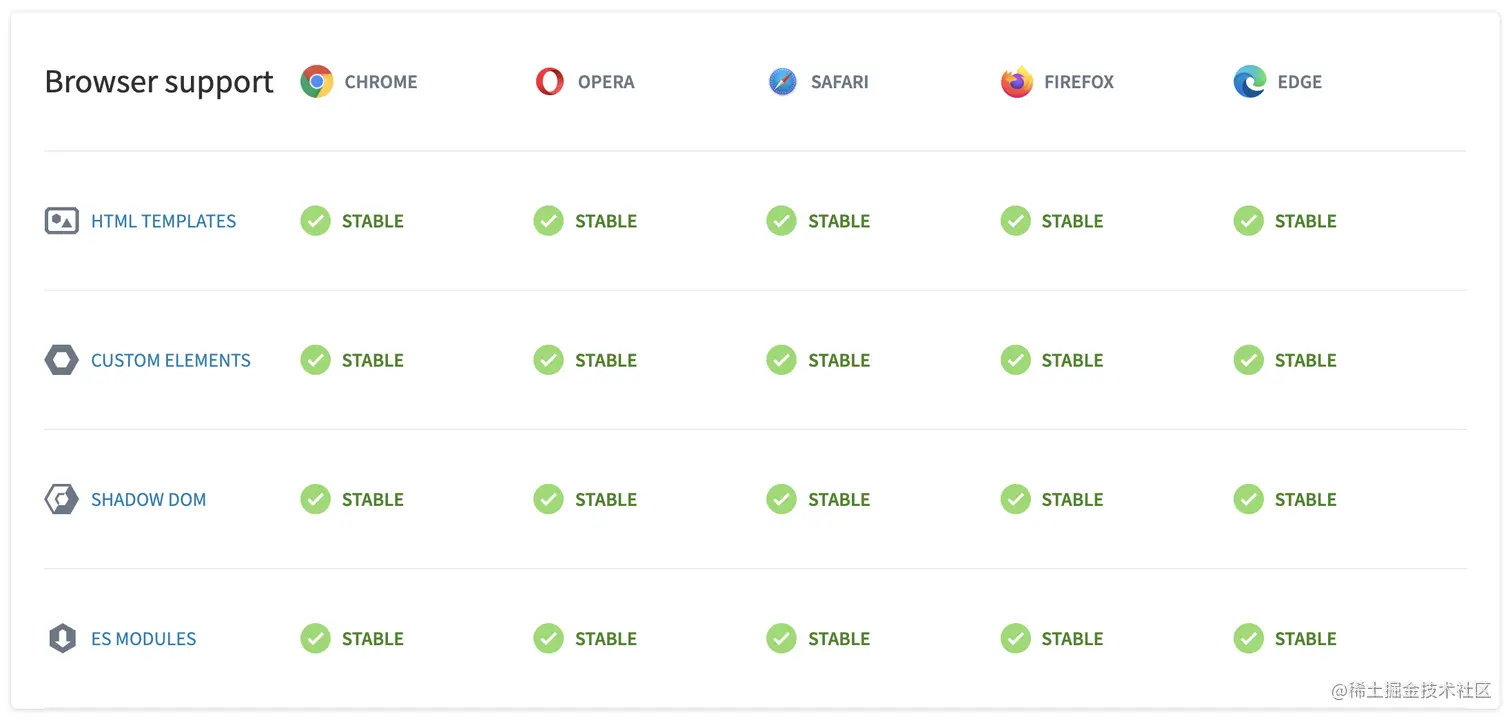
Task: Click Opera's STABLE label for Shadow DOM
Action: point(606,499)
